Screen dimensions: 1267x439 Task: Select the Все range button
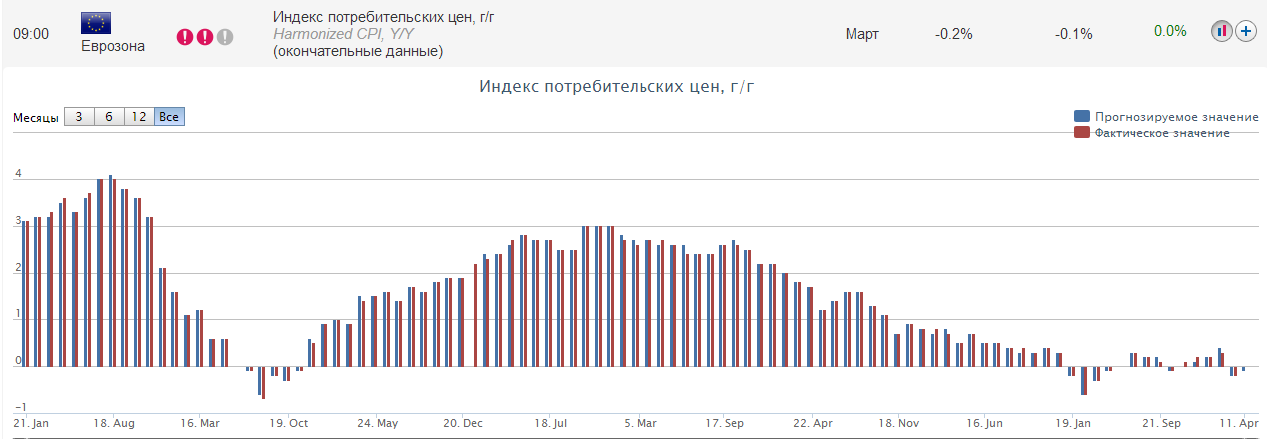pyautogui.click(x=169, y=117)
